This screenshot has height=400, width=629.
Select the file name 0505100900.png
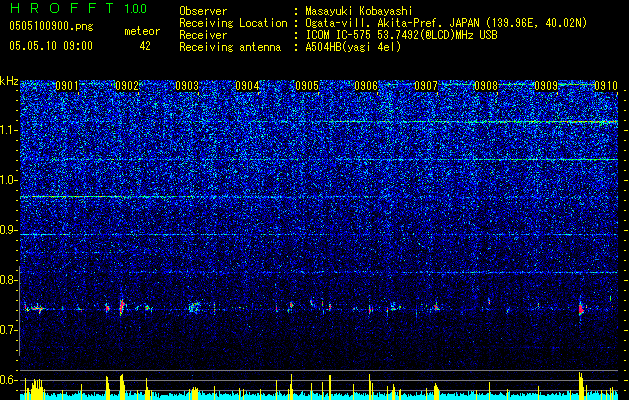tap(51, 27)
